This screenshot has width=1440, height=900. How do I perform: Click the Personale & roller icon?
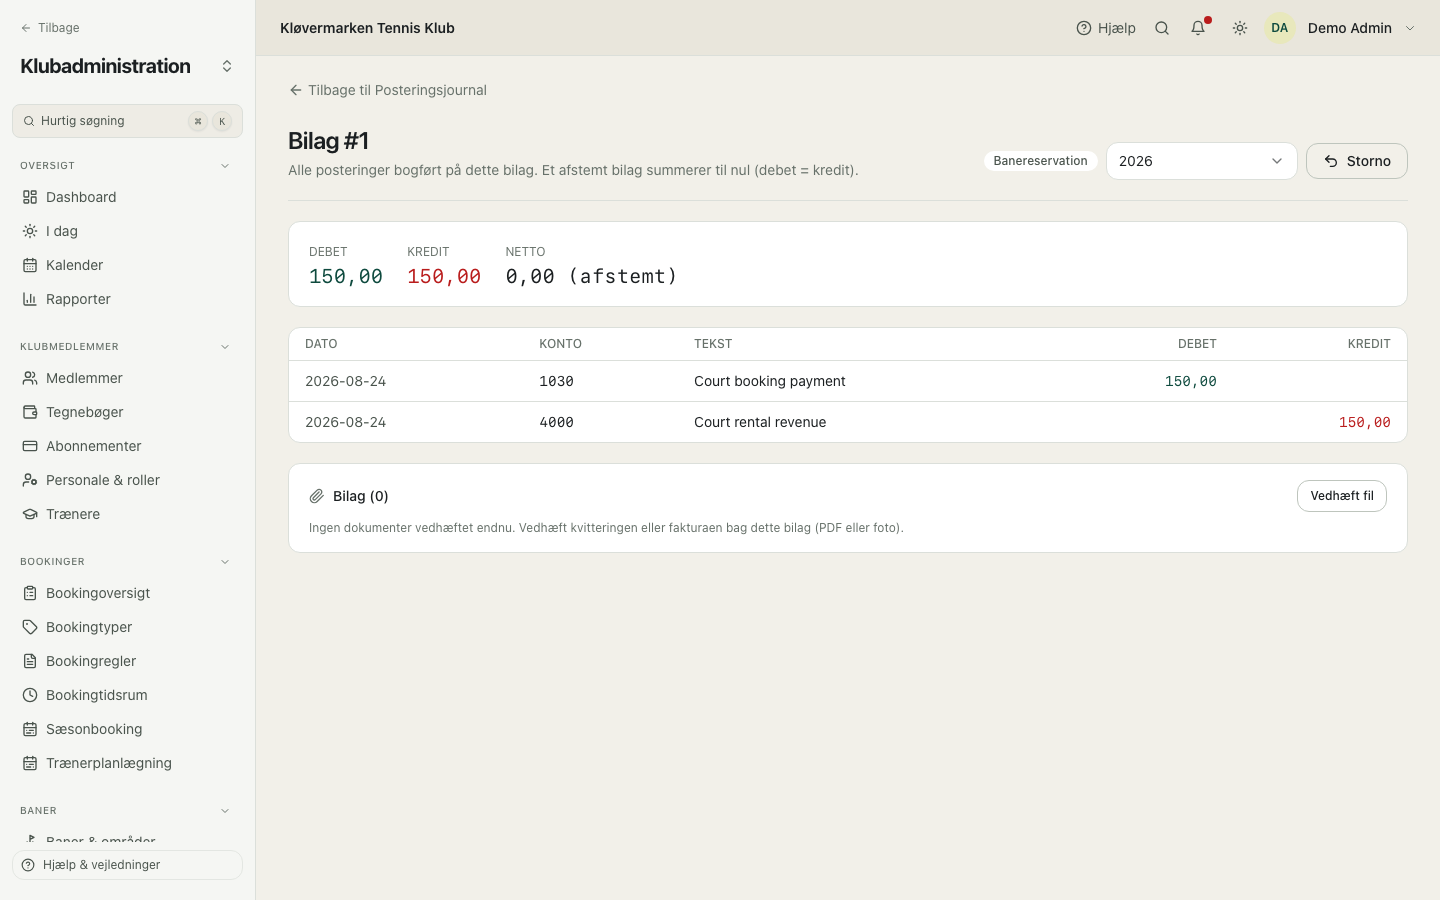[x=30, y=480]
